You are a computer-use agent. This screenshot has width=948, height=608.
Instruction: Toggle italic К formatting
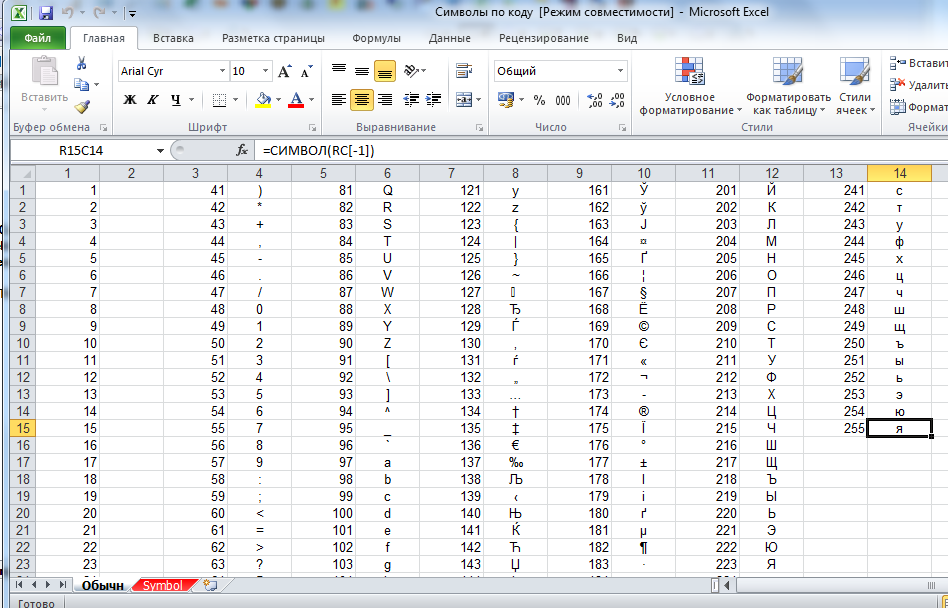[152, 100]
